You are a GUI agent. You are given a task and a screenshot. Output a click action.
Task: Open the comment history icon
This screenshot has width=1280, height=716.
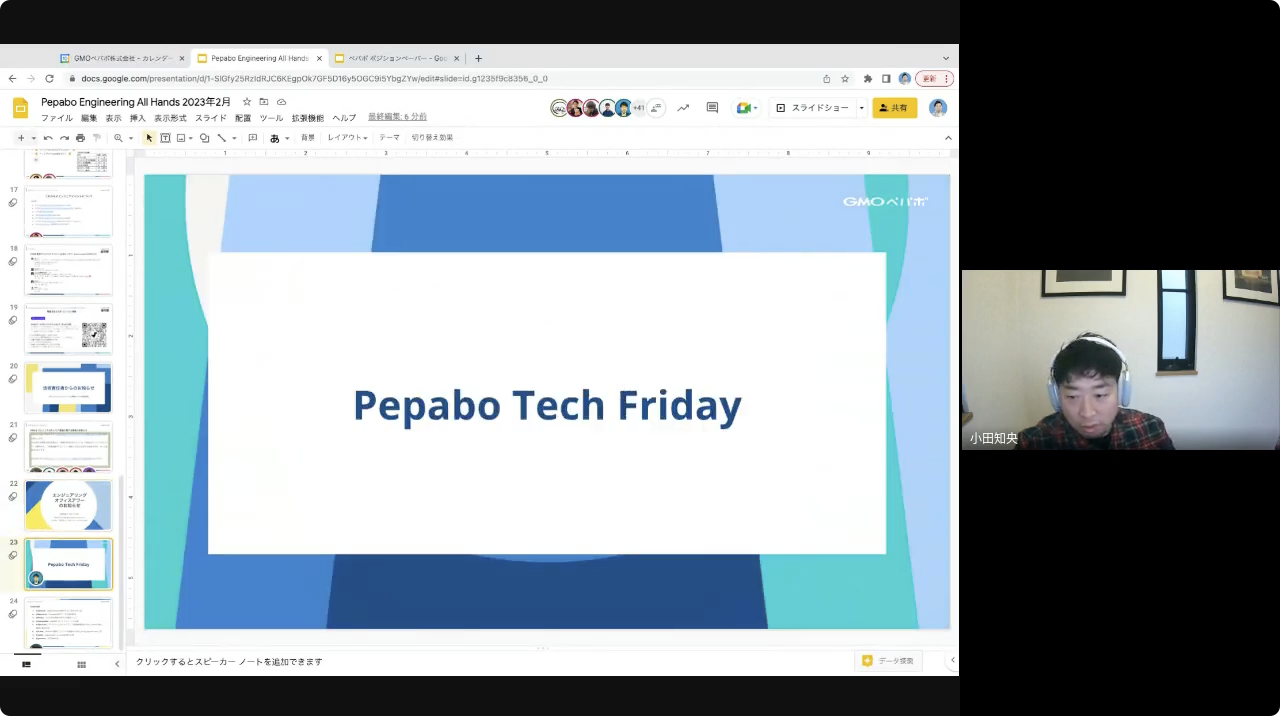click(x=712, y=108)
